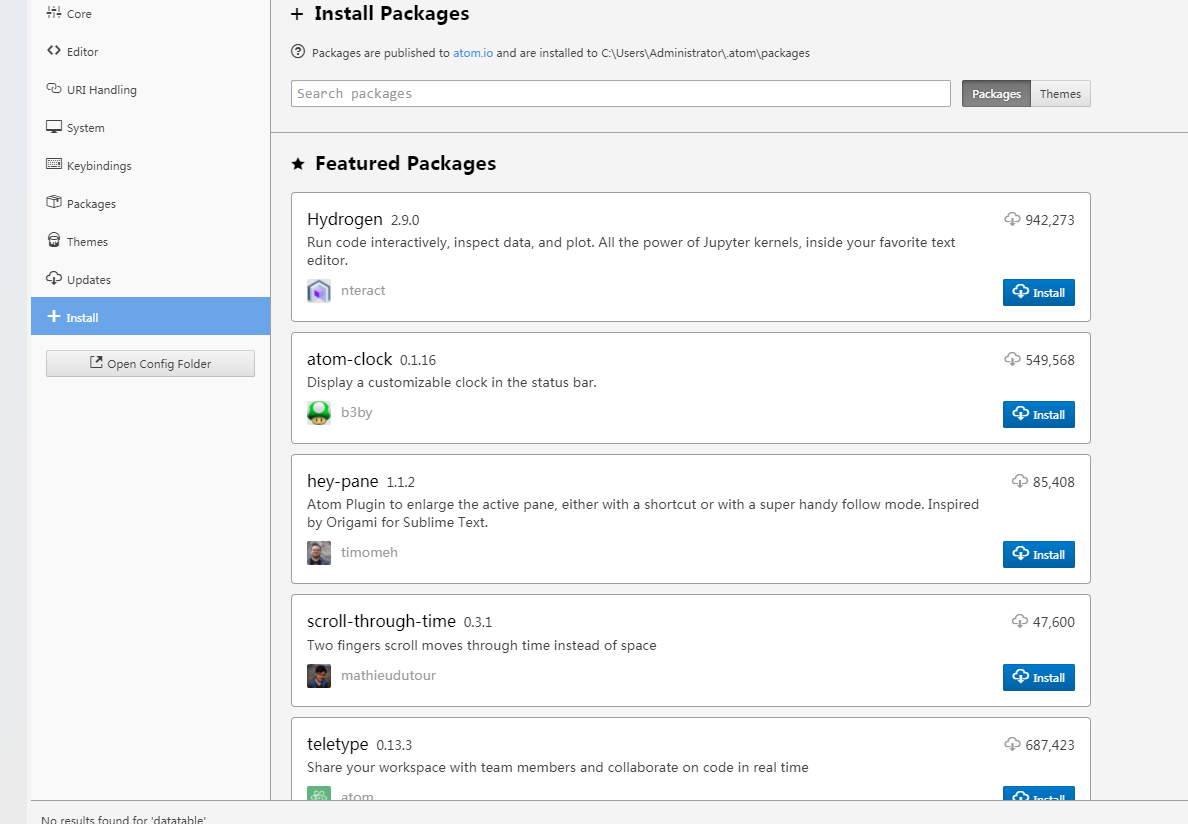This screenshot has height=824, width=1188.
Task: Select URI Handling in sidebar
Action: point(150,89)
